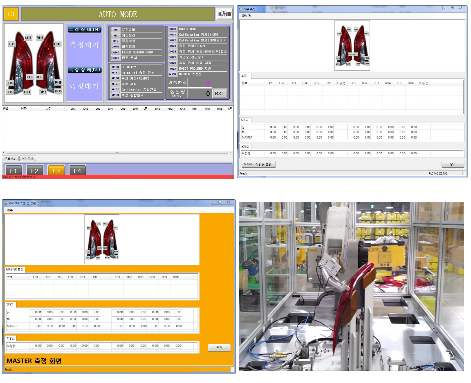Click the F4 button in AUTO MODE window
The height and width of the screenshot is (383, 471).
coord(77,170)
